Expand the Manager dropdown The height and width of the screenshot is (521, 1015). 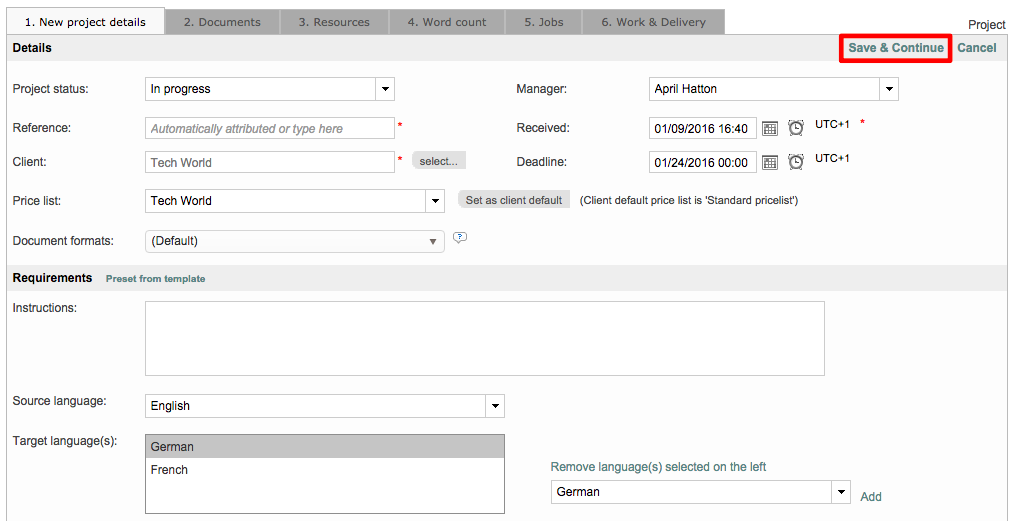point(888,89)
